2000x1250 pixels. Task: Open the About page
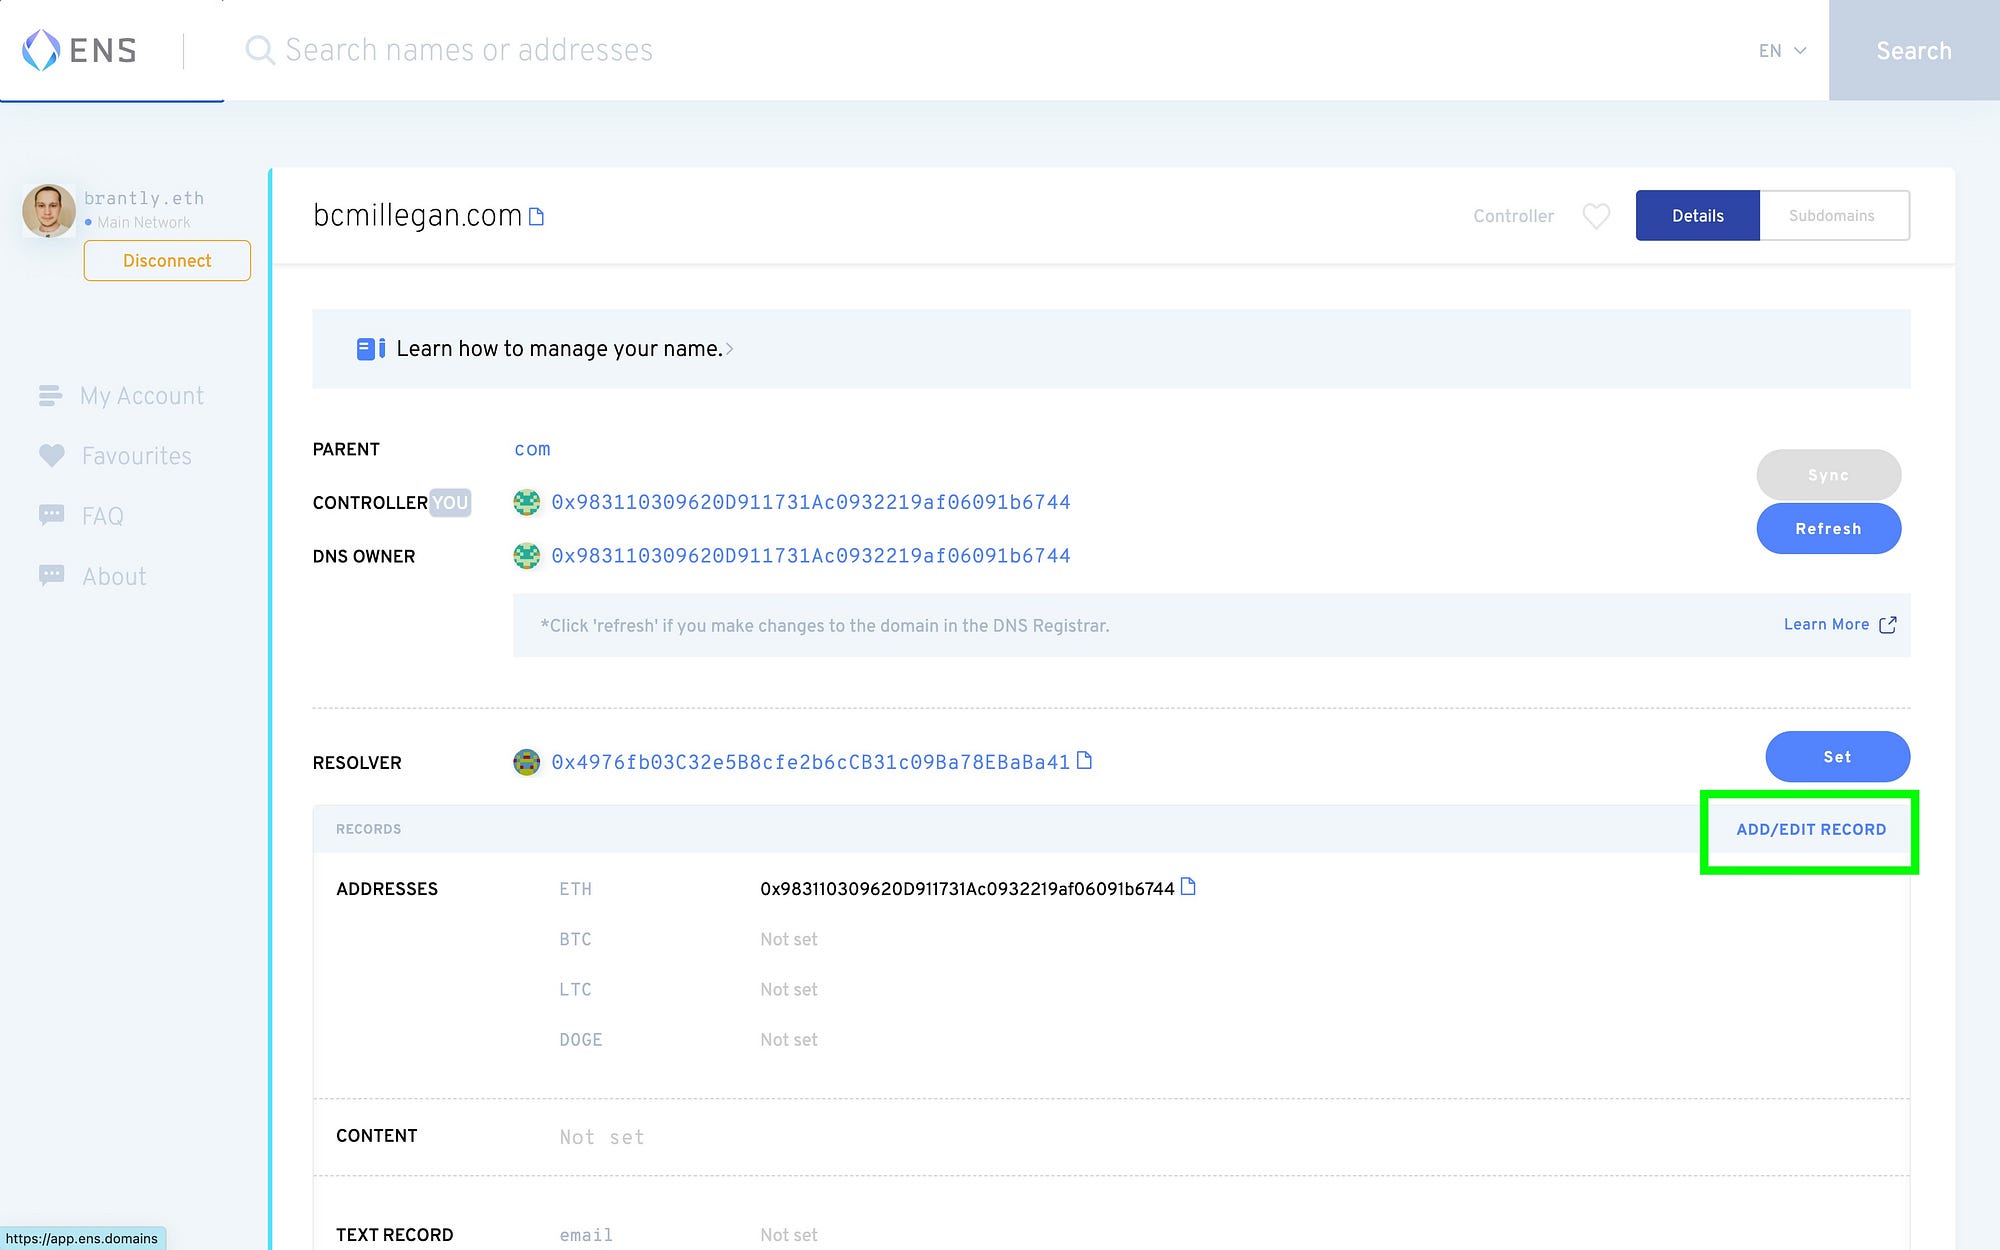pos(114,576)
